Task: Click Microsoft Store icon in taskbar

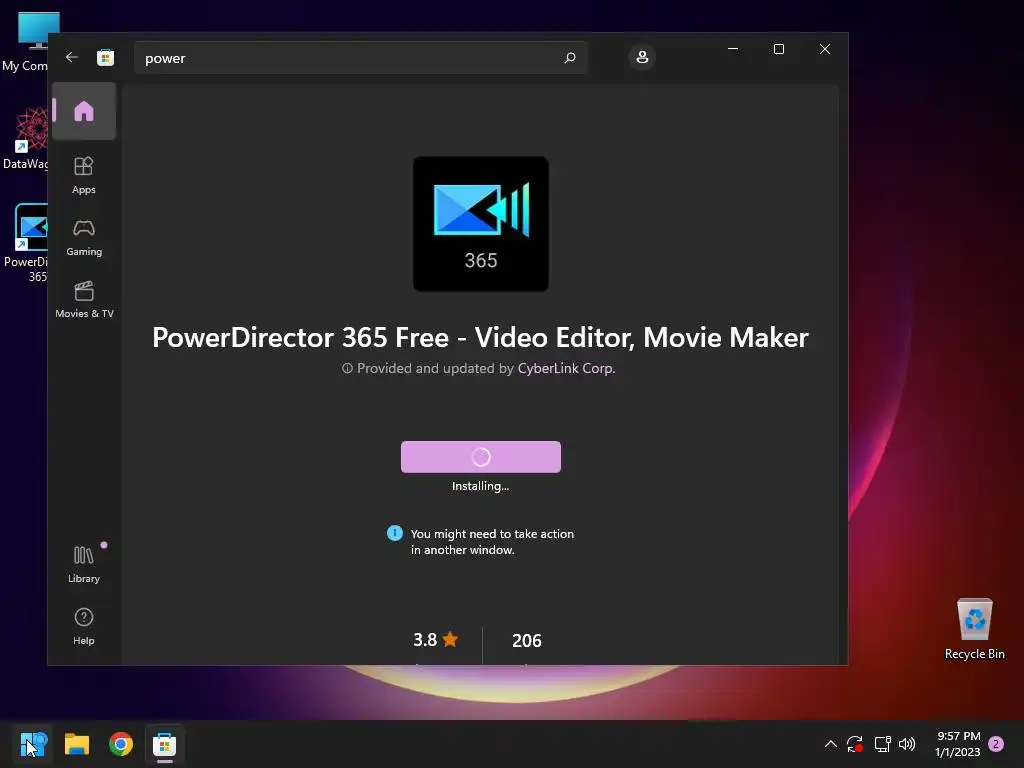Action: (165, 744)
